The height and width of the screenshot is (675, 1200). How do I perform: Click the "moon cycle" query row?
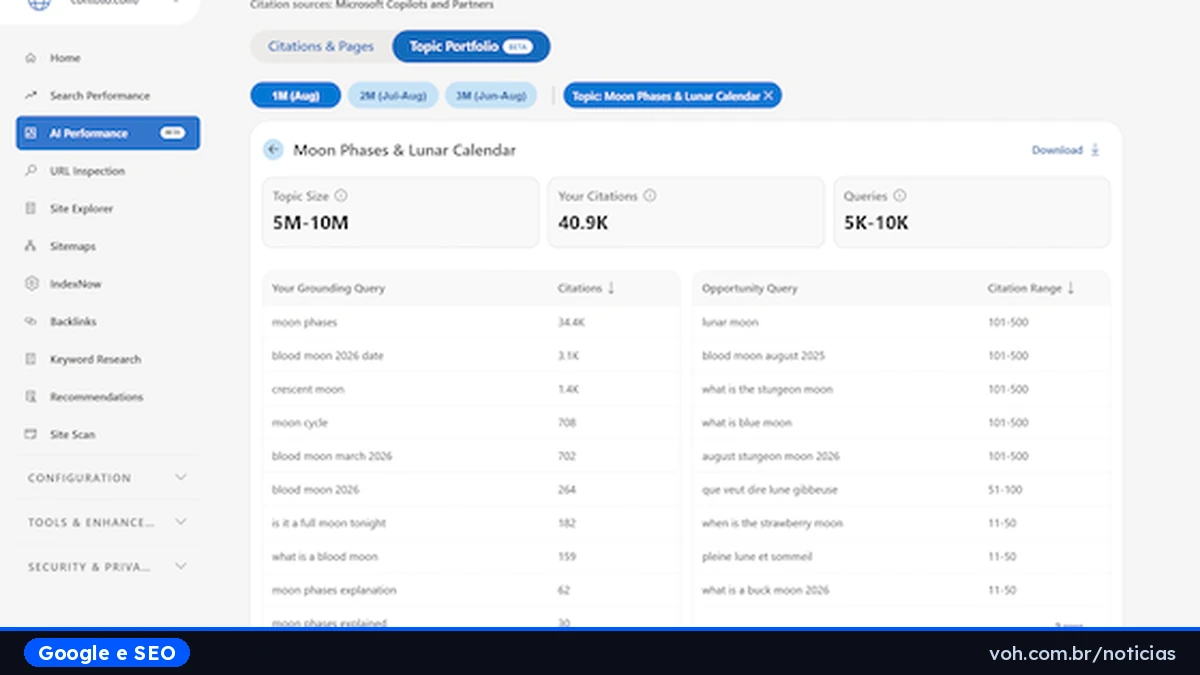[x=470, y=423]
